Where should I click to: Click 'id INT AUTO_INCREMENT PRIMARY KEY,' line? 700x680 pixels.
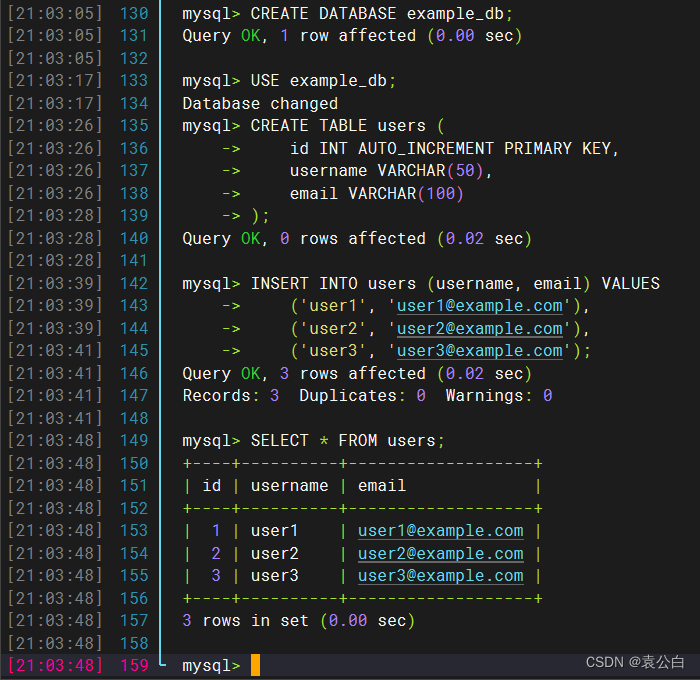(x=454, y=149)
